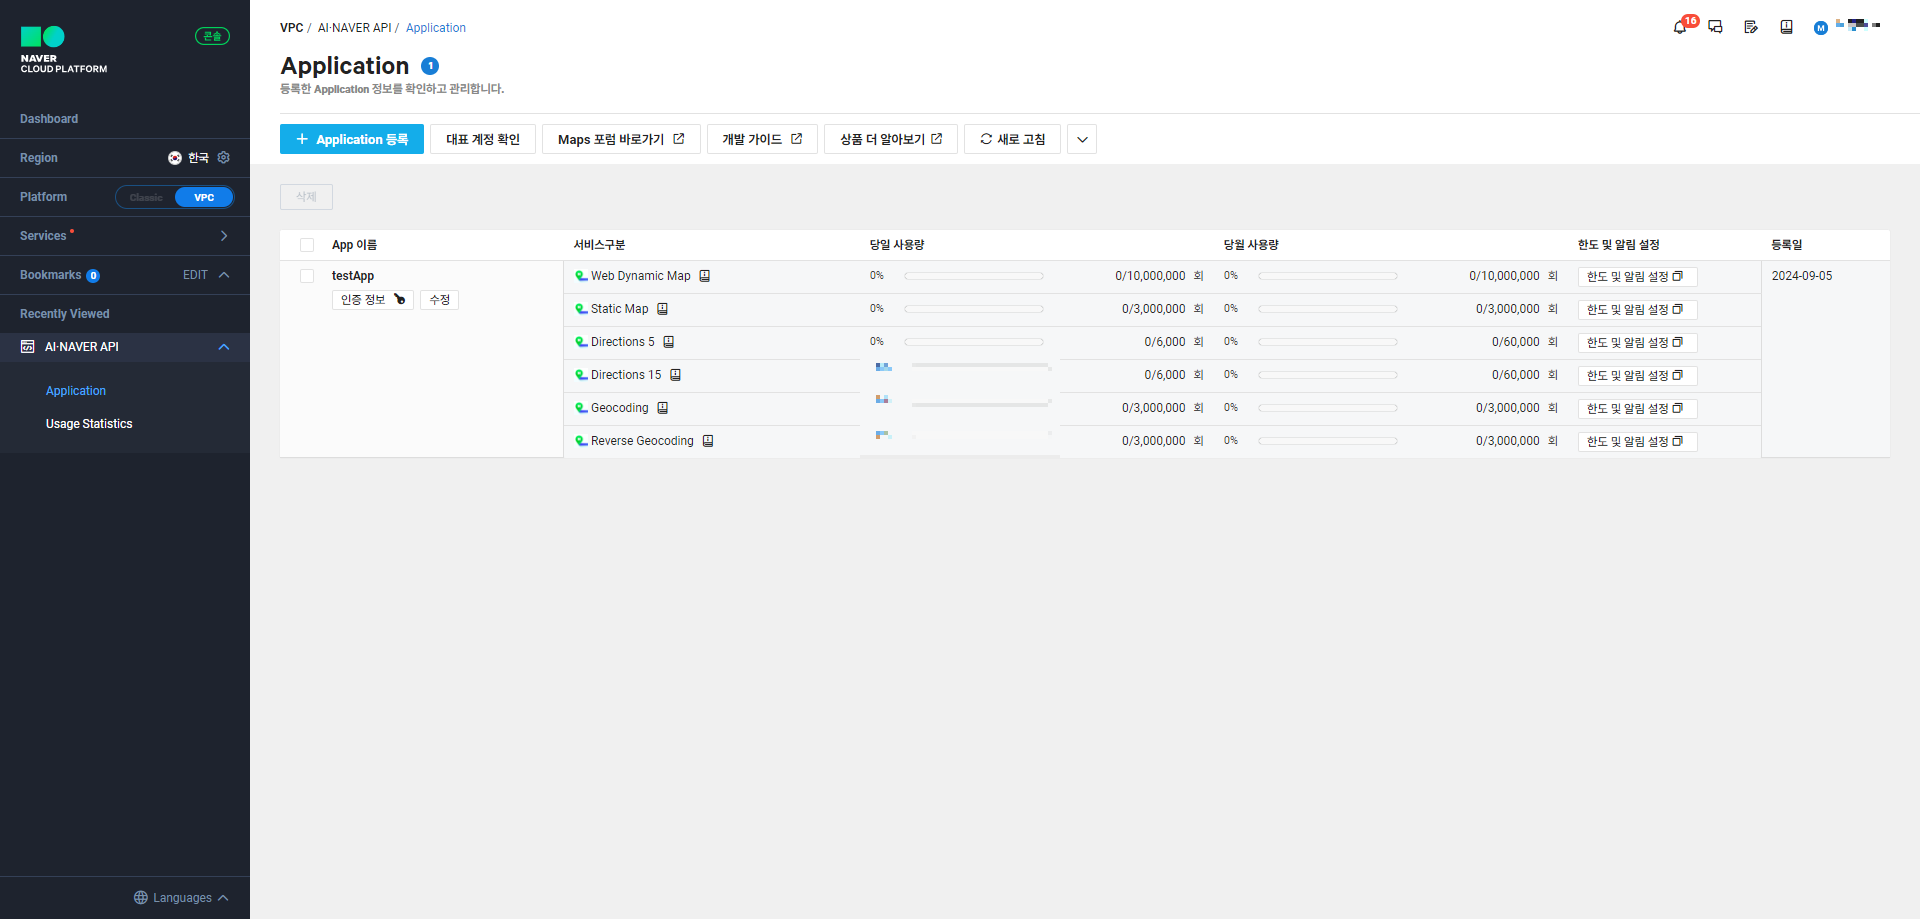Screen dimensions: 1920x919
Task: Click the Web Dynamic Map service status icon
Action: (x=581, y=276)
